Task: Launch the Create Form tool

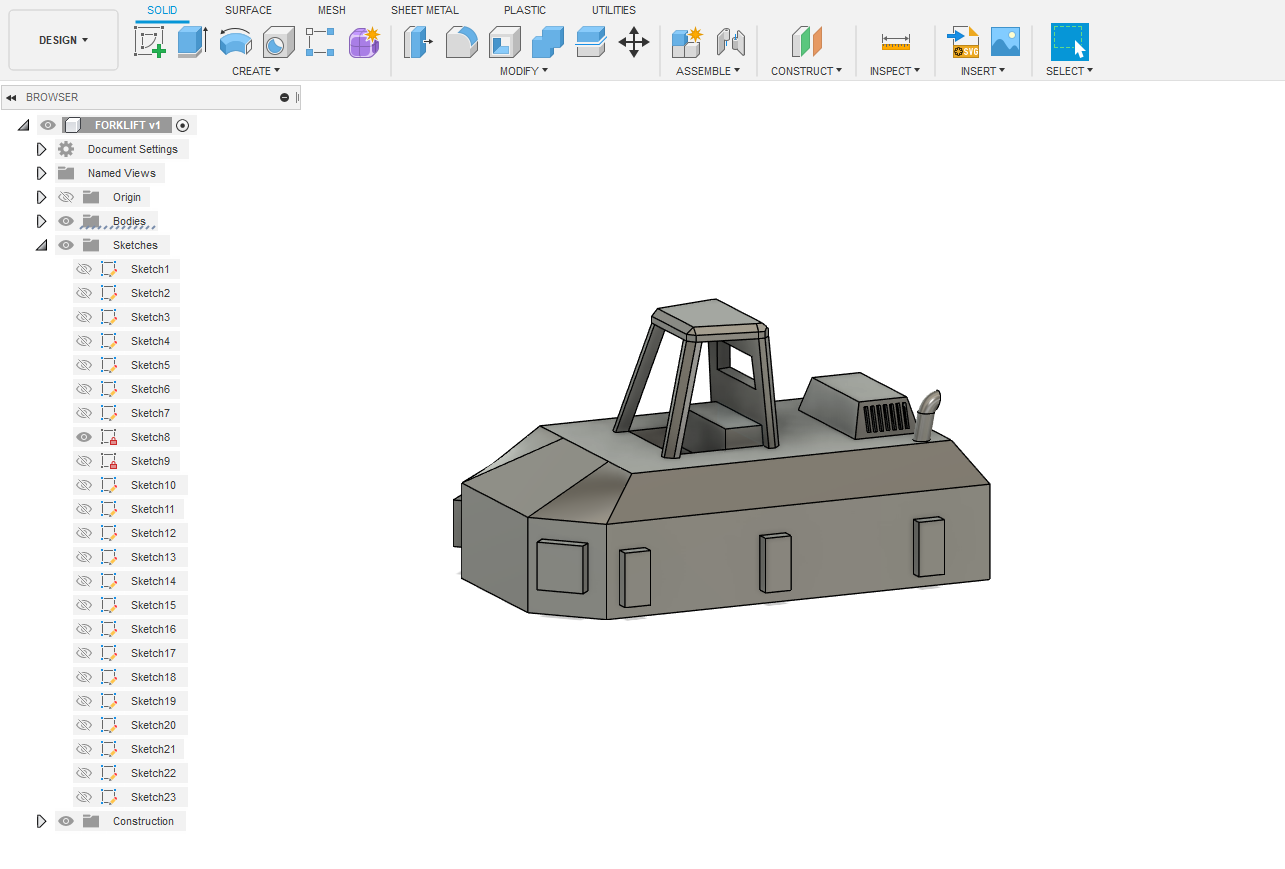Action: pos(364,42)
